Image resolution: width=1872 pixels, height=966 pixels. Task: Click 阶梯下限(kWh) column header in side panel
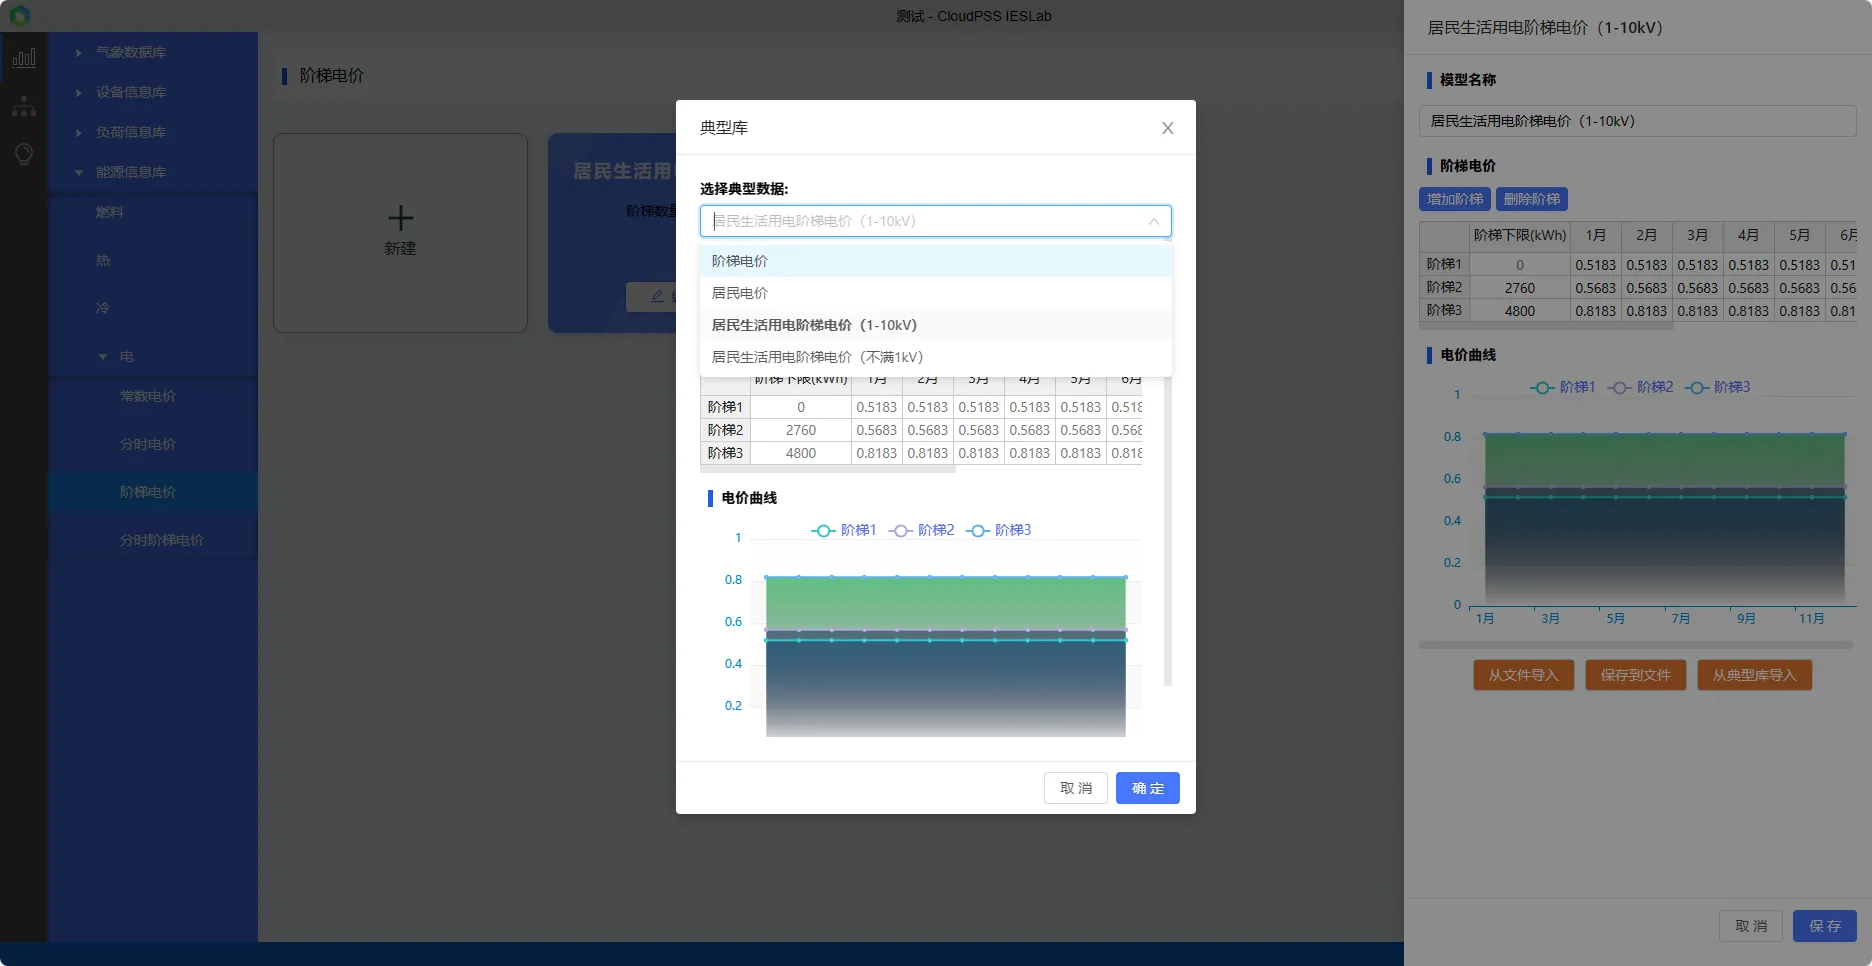(x=1519, y=236)
